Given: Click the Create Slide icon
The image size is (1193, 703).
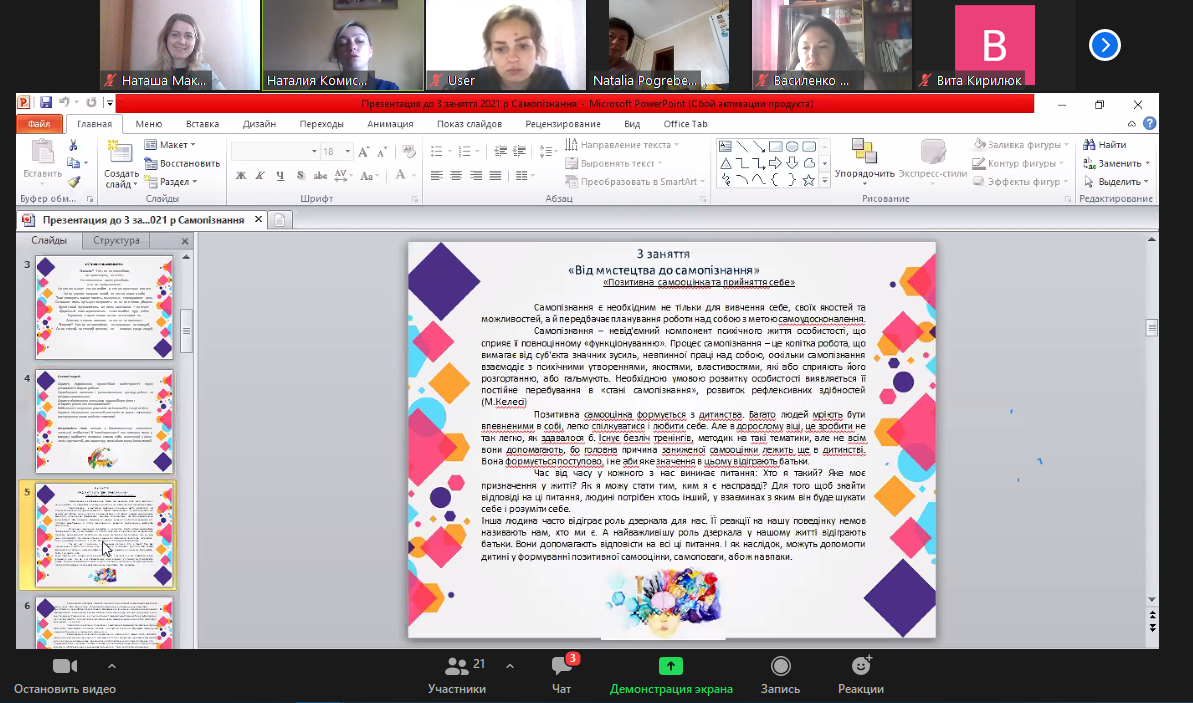Looking at the screenshot, I should (121, 153).
